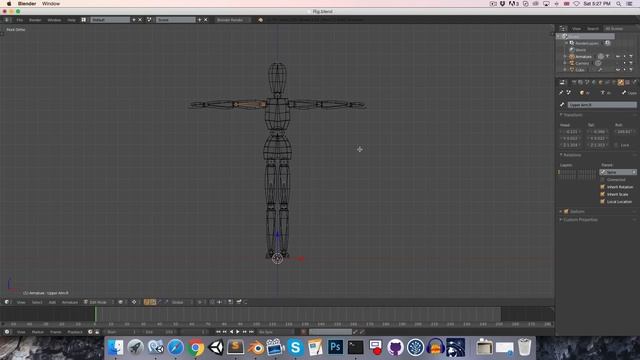Viewport: 640px width, 360px height.
Task: Click the info header editor type icon
Action: 7,20
